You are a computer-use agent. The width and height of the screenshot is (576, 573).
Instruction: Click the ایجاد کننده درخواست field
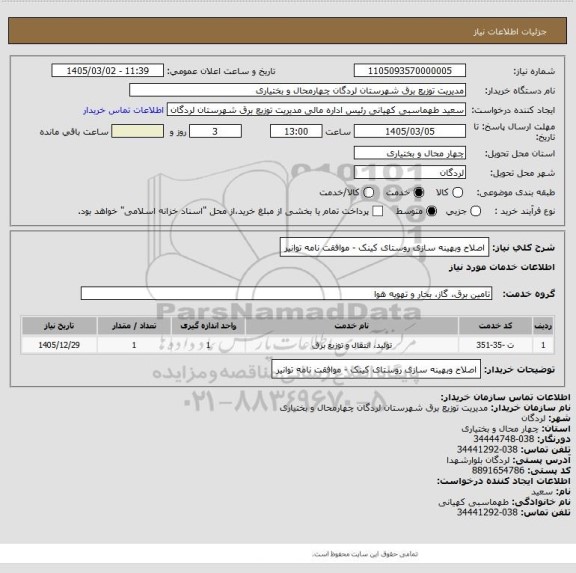point(316,110)
